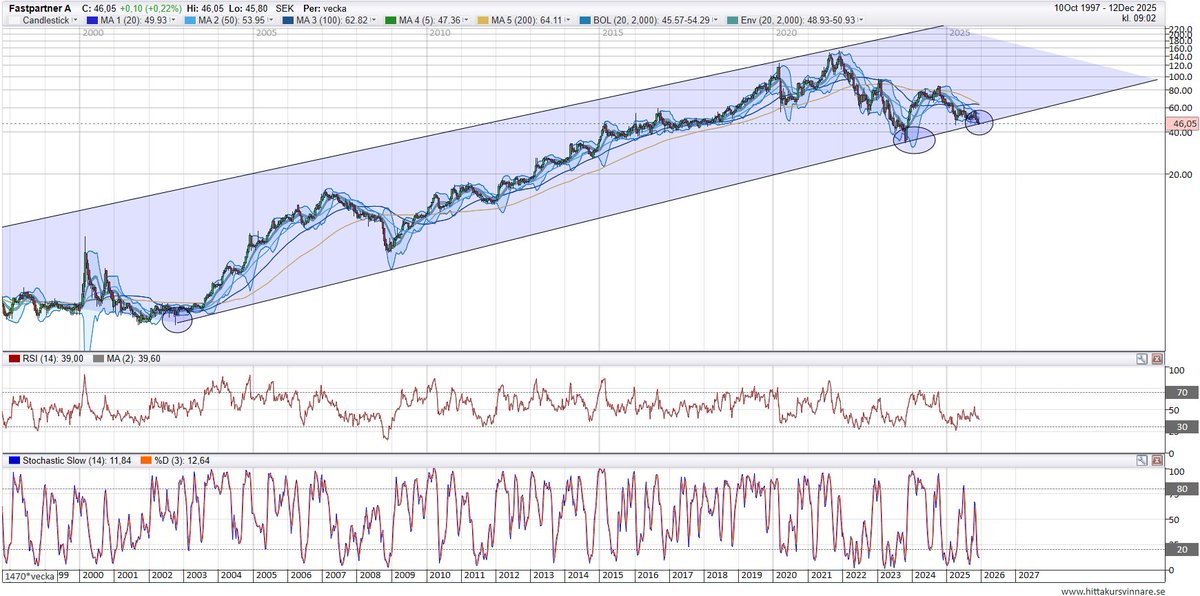Open Stochastic Slow settings wrench icon

pyautogui.click(x=1141, y=460)
